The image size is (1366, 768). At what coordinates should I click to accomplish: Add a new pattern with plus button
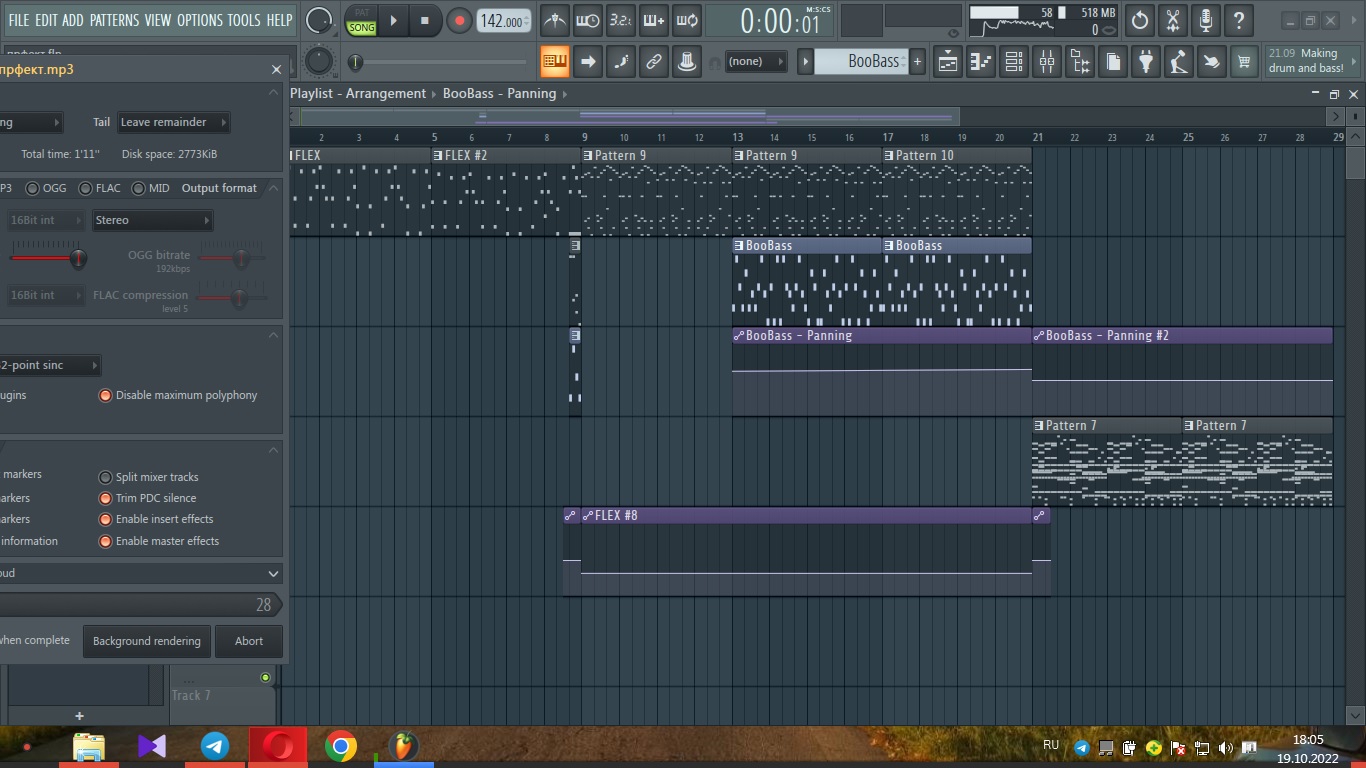pos(917,62)
